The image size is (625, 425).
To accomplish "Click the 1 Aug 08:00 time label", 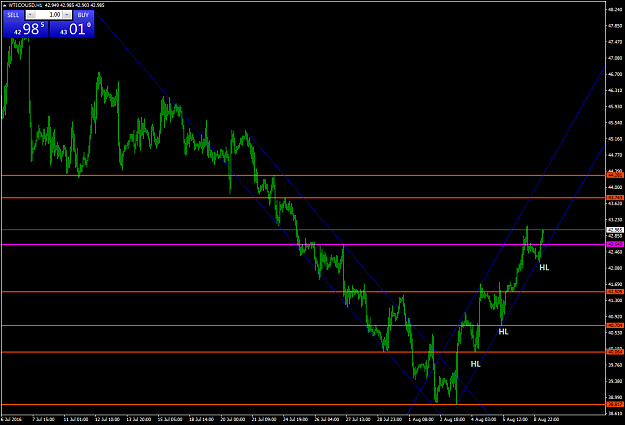I will 421,419.
